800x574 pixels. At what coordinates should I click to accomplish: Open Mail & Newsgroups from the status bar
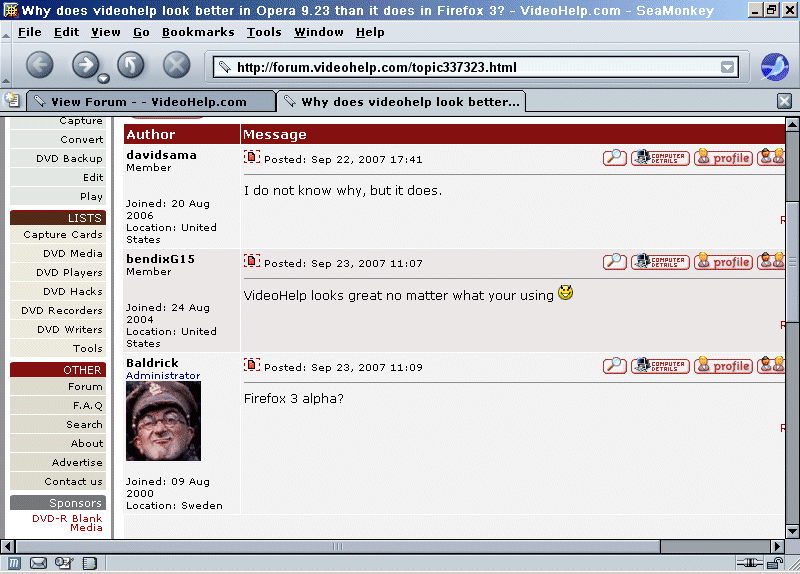(38, 563)
